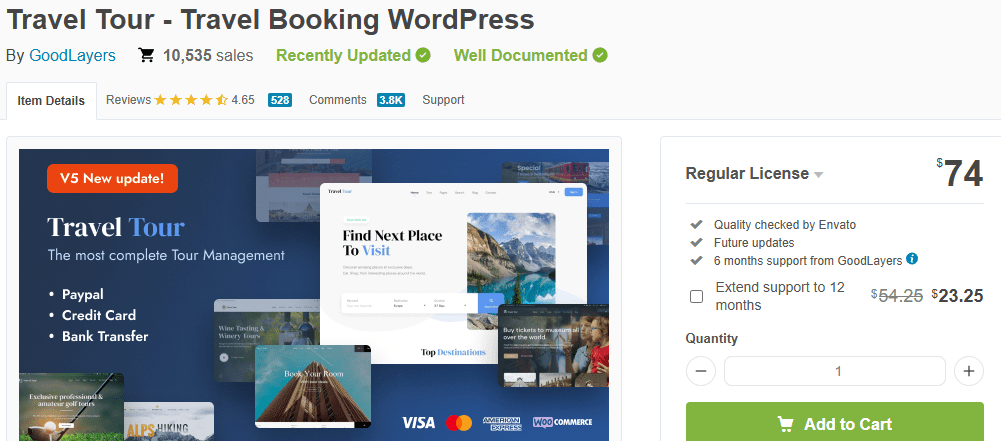Image resolution: width=1001 pixels, height=441 pixels.
Task: Click the 528 reviews count badge
Action: tap(280, 100)
